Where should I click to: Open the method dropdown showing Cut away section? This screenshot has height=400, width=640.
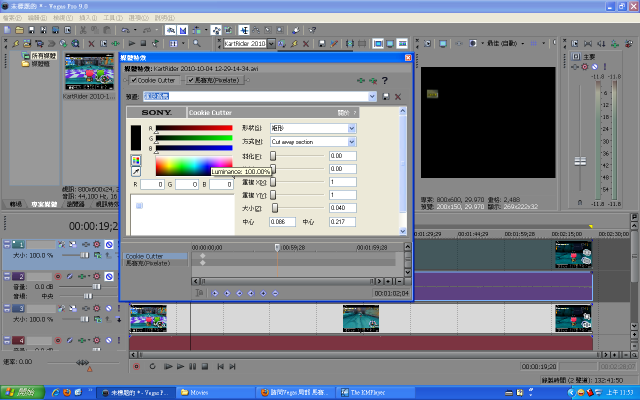click(x=352, y=142)
